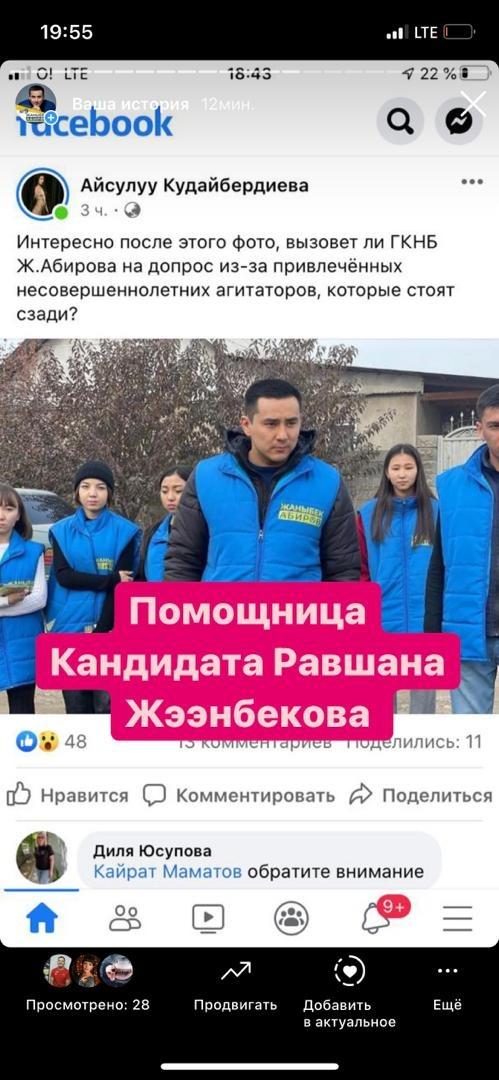
Task: Open Айсулуу Кудайбердиева profile name link
Action: coord(194,185)
